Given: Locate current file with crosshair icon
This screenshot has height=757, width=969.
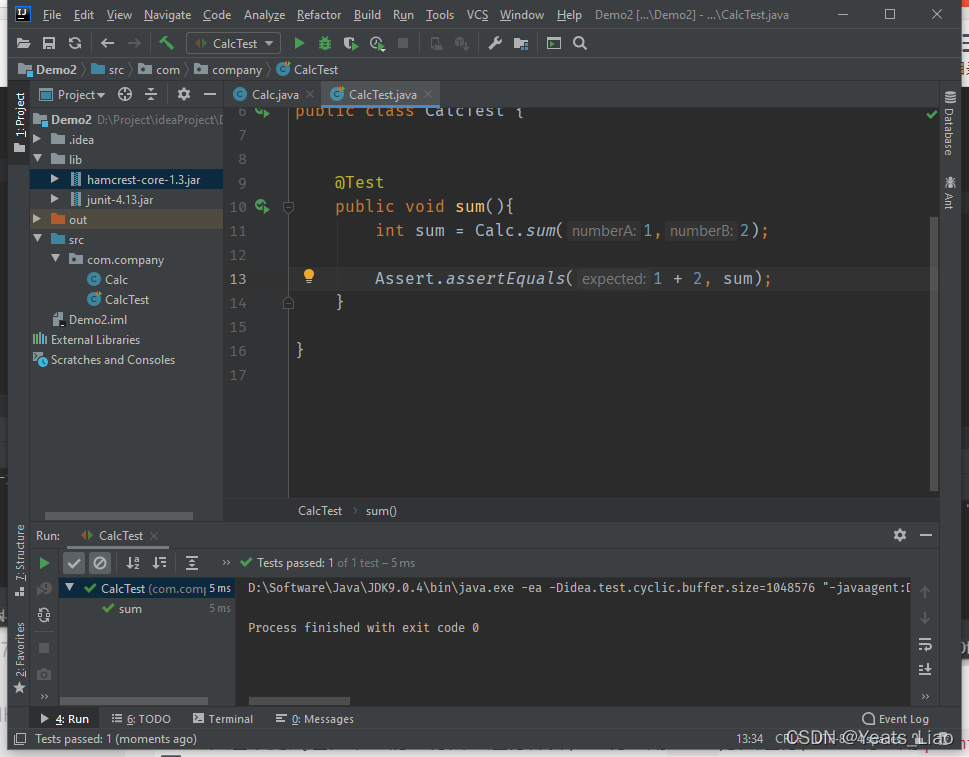Looking at the screenshot, I should click(x=125, y=95).
